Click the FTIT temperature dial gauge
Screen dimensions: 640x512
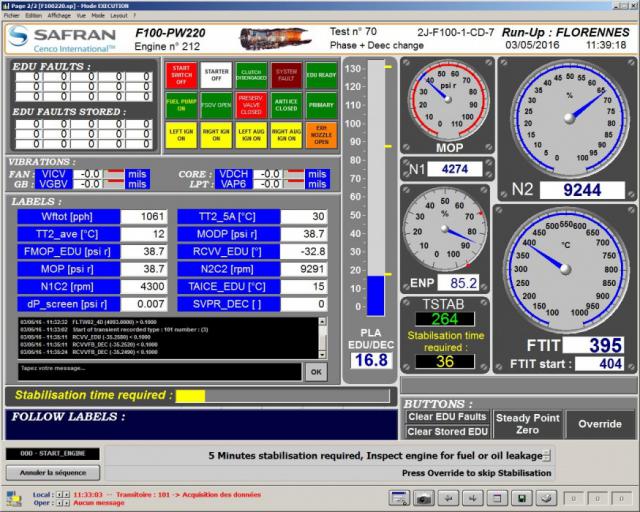tap(565, 269)
